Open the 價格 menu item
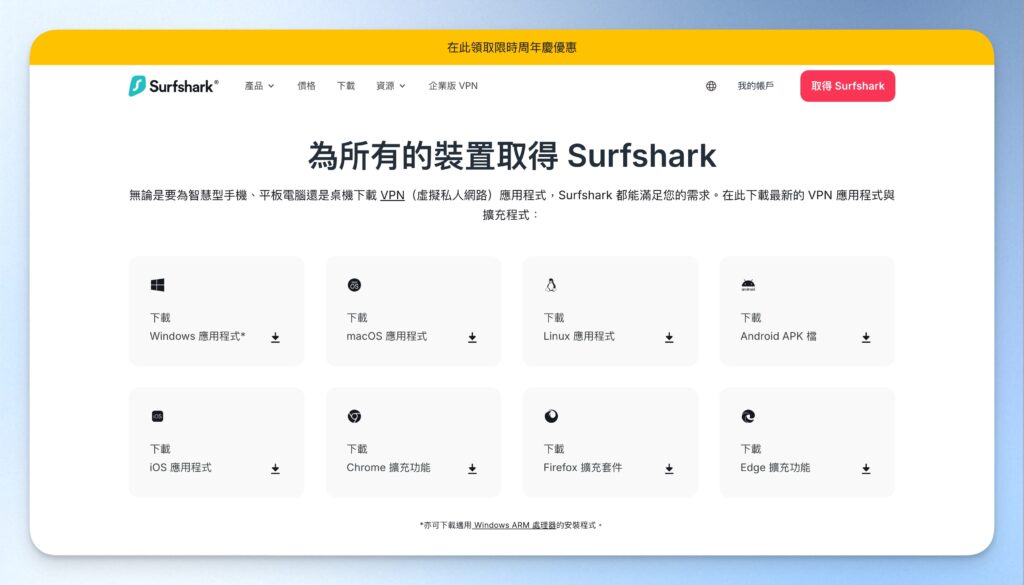The height and width of the screenshot is (585, 1024). click(306, 86)
